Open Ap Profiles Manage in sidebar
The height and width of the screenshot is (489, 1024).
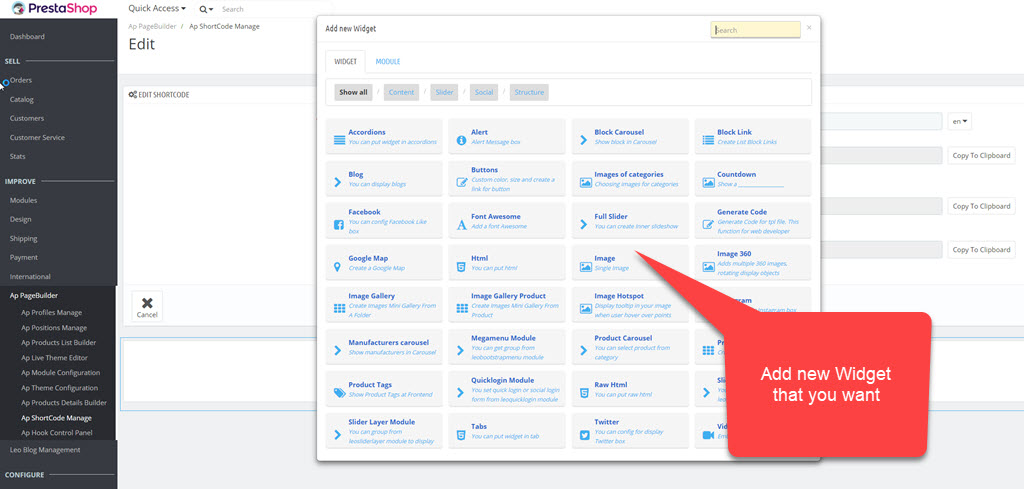coord(52,313)
